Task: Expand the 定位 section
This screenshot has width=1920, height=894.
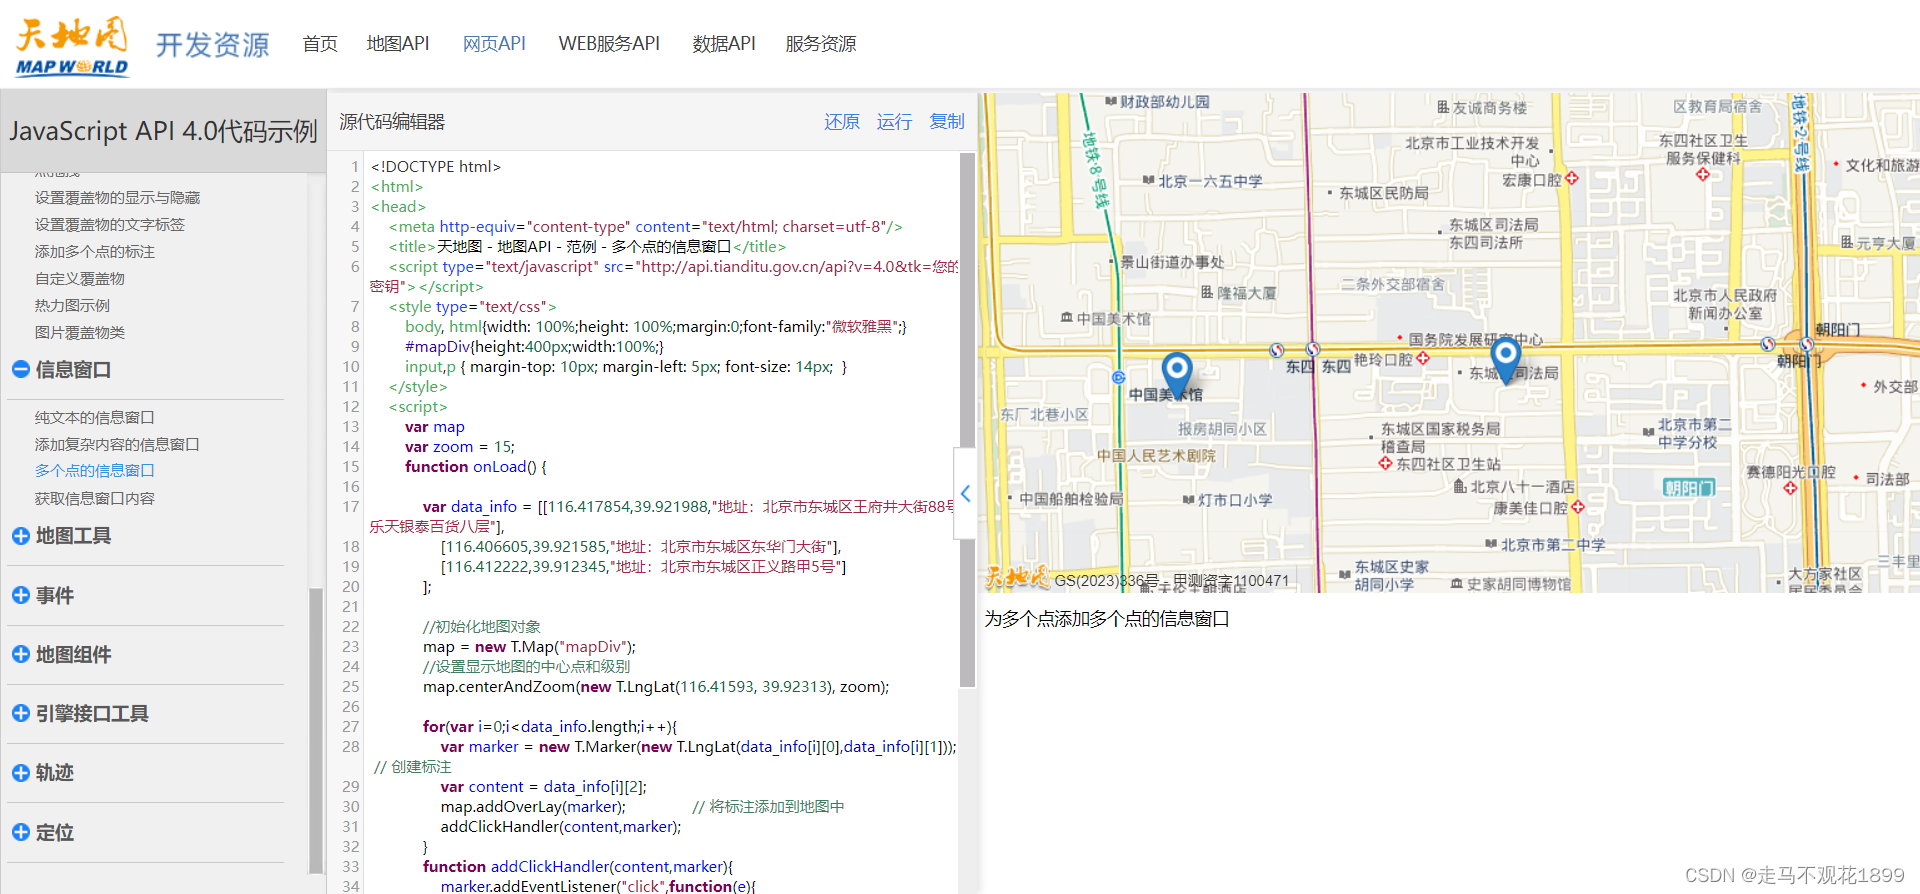Action: [20, 832]
